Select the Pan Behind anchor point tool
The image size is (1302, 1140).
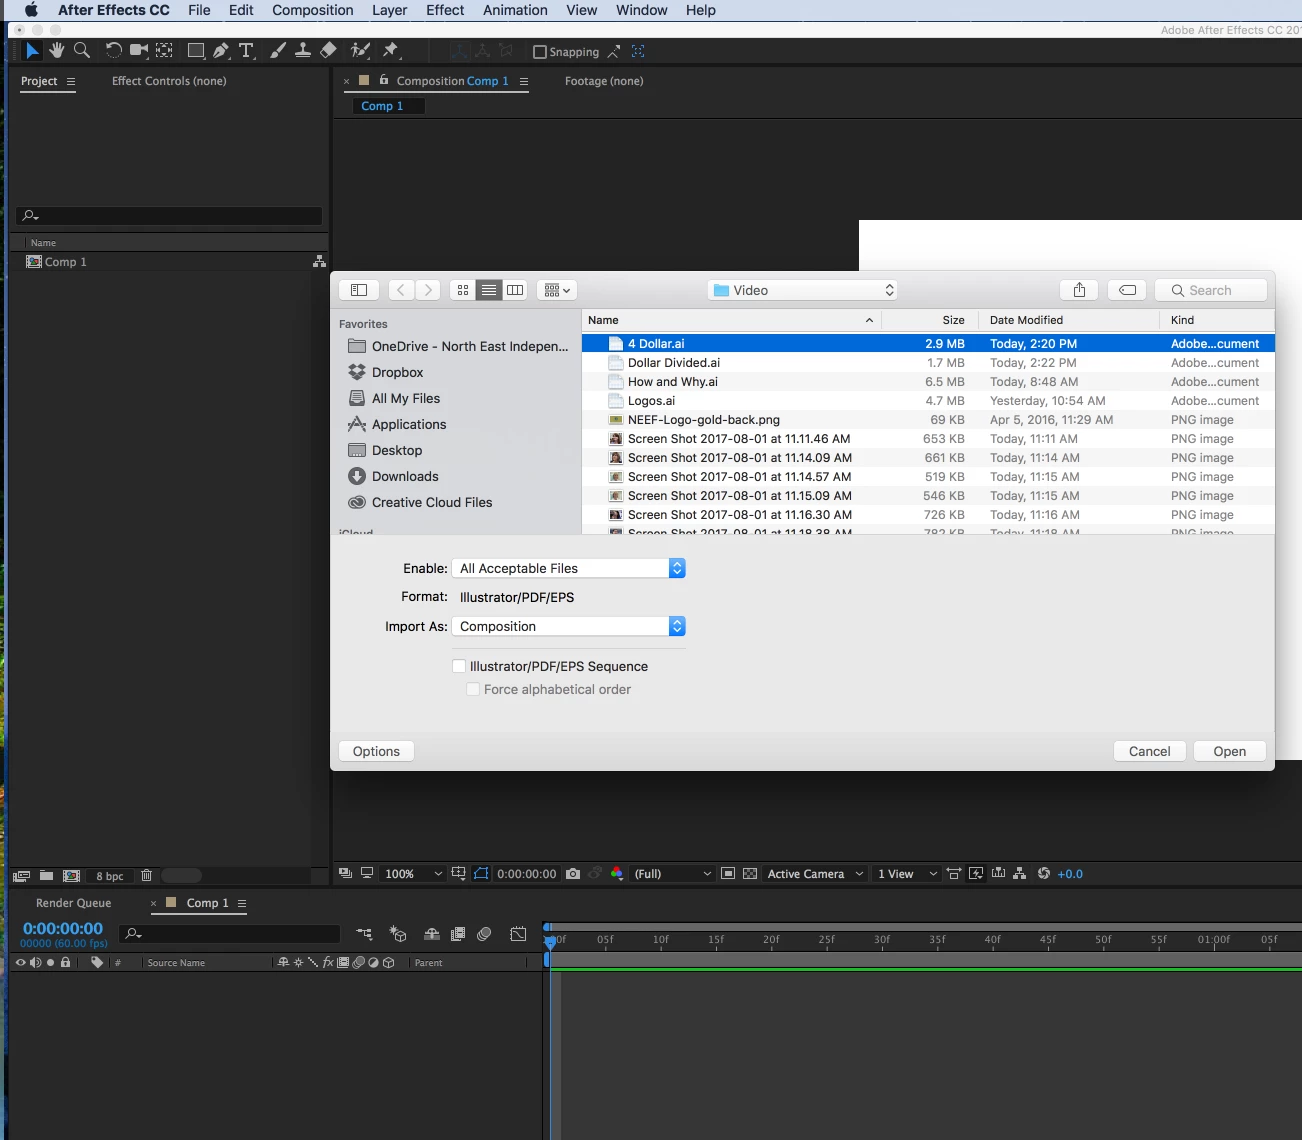pos(164,50)
